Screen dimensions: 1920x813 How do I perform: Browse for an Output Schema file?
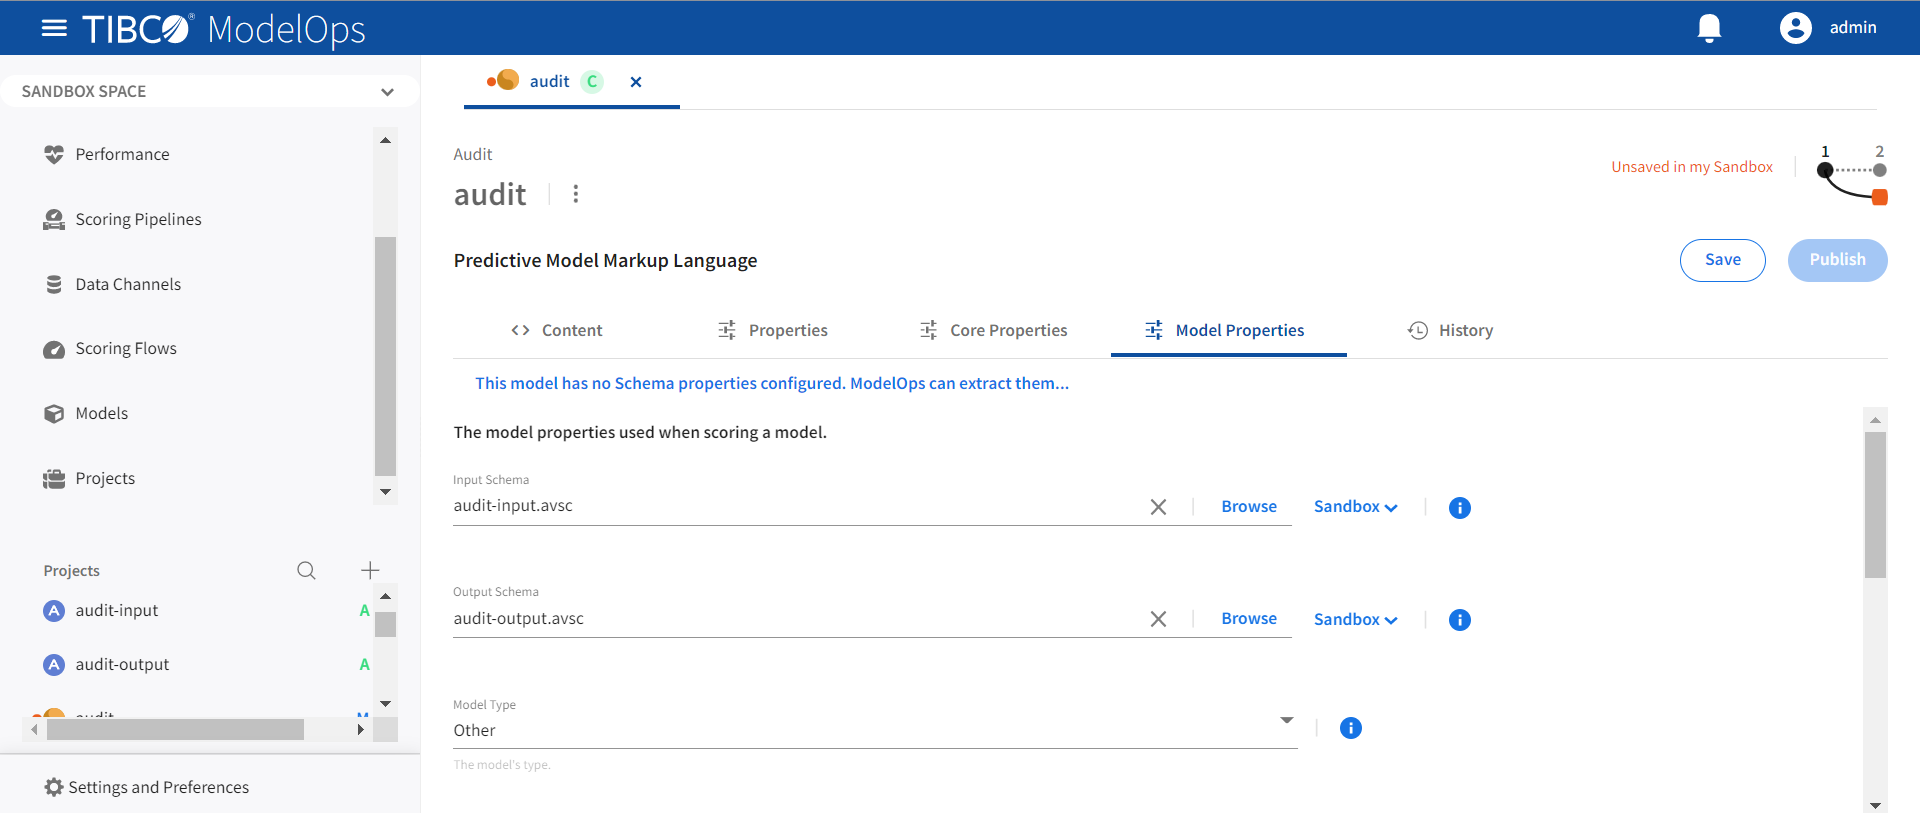(x=1248, y=619)
